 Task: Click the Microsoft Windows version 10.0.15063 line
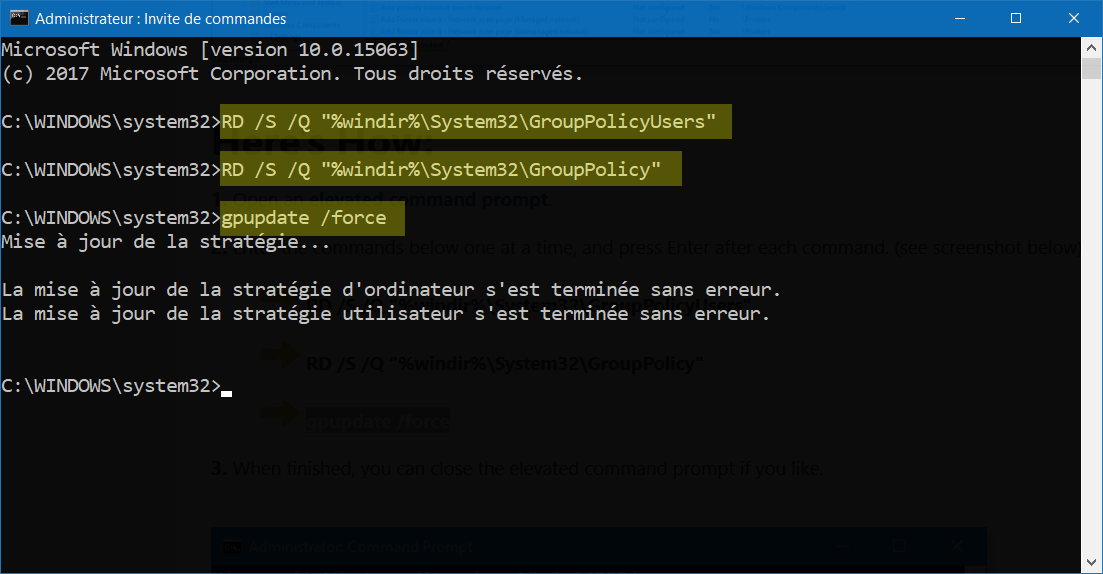[x=210, y=50]
